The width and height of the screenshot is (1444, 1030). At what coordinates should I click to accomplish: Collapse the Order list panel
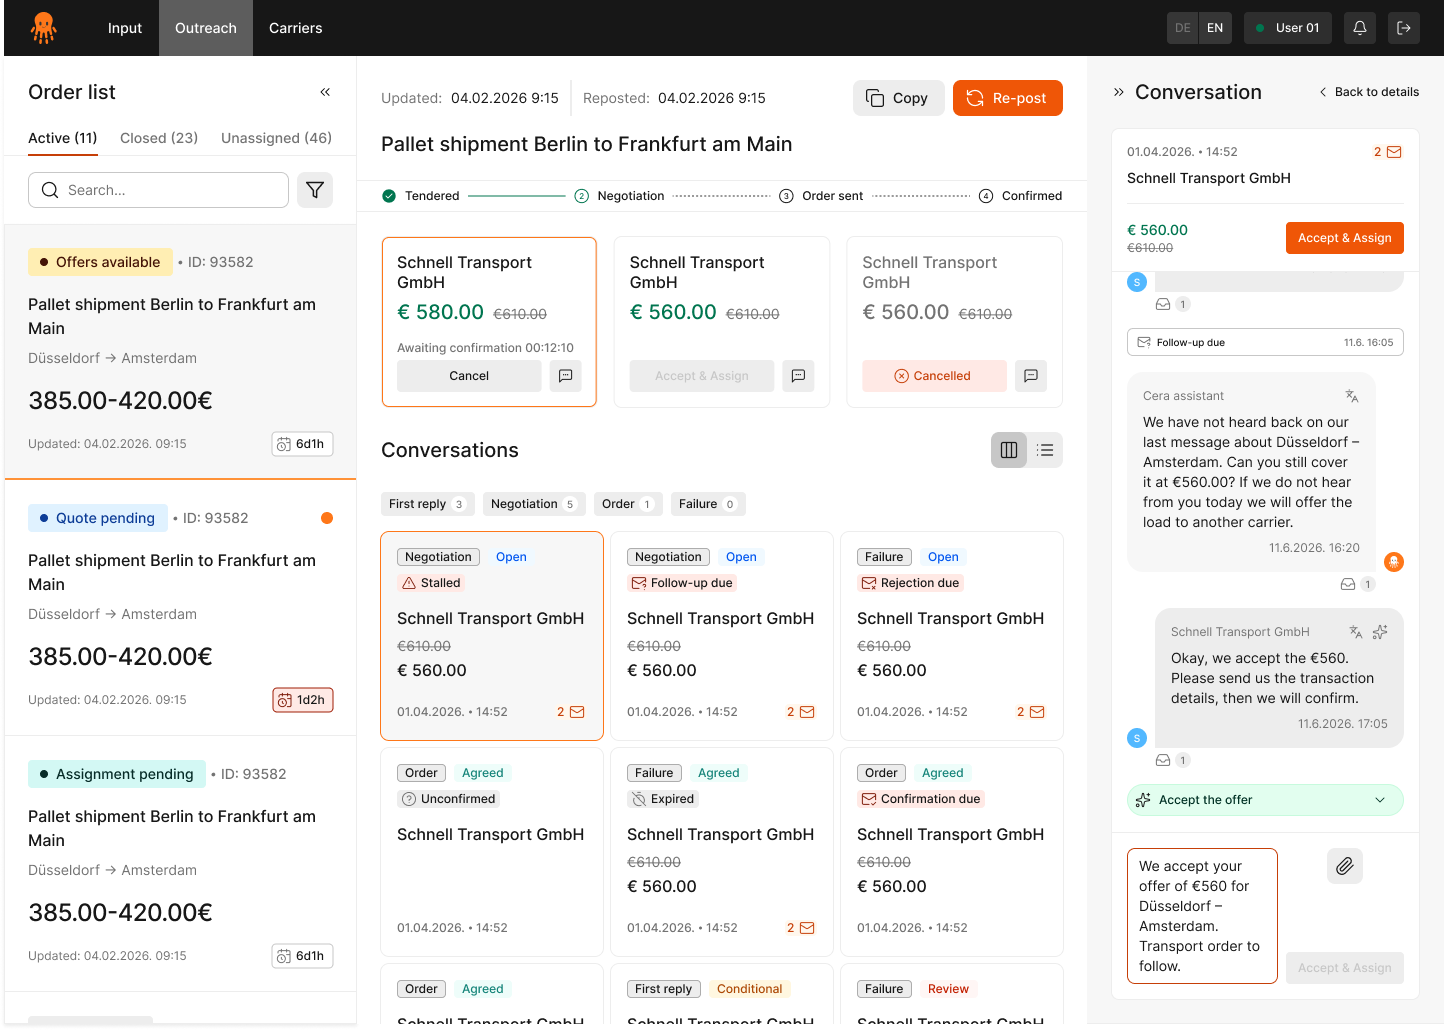325,92
